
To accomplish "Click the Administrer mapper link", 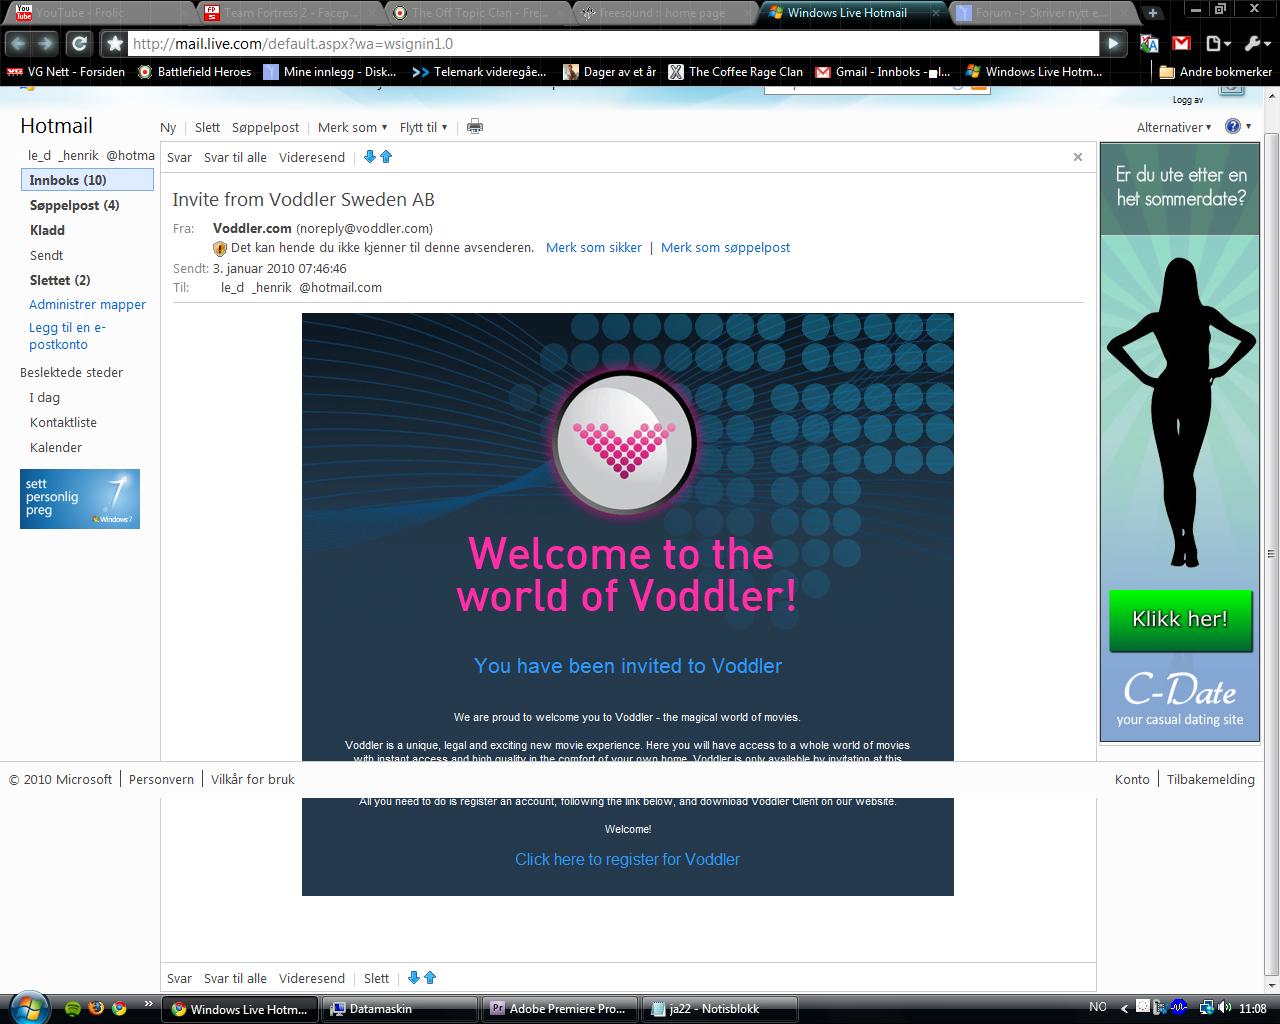I will pos(87,304).
